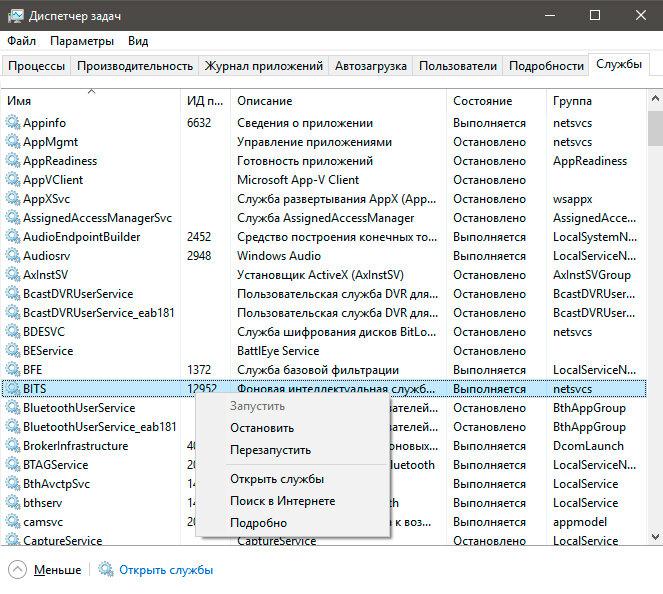Click the Меньше button label
The width and height of the screenshot is (663, 594).
pos(58,570)
